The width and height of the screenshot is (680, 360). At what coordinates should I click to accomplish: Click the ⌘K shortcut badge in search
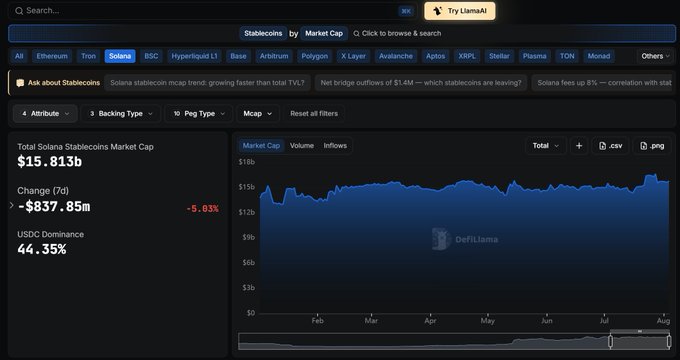coord(406,11)
